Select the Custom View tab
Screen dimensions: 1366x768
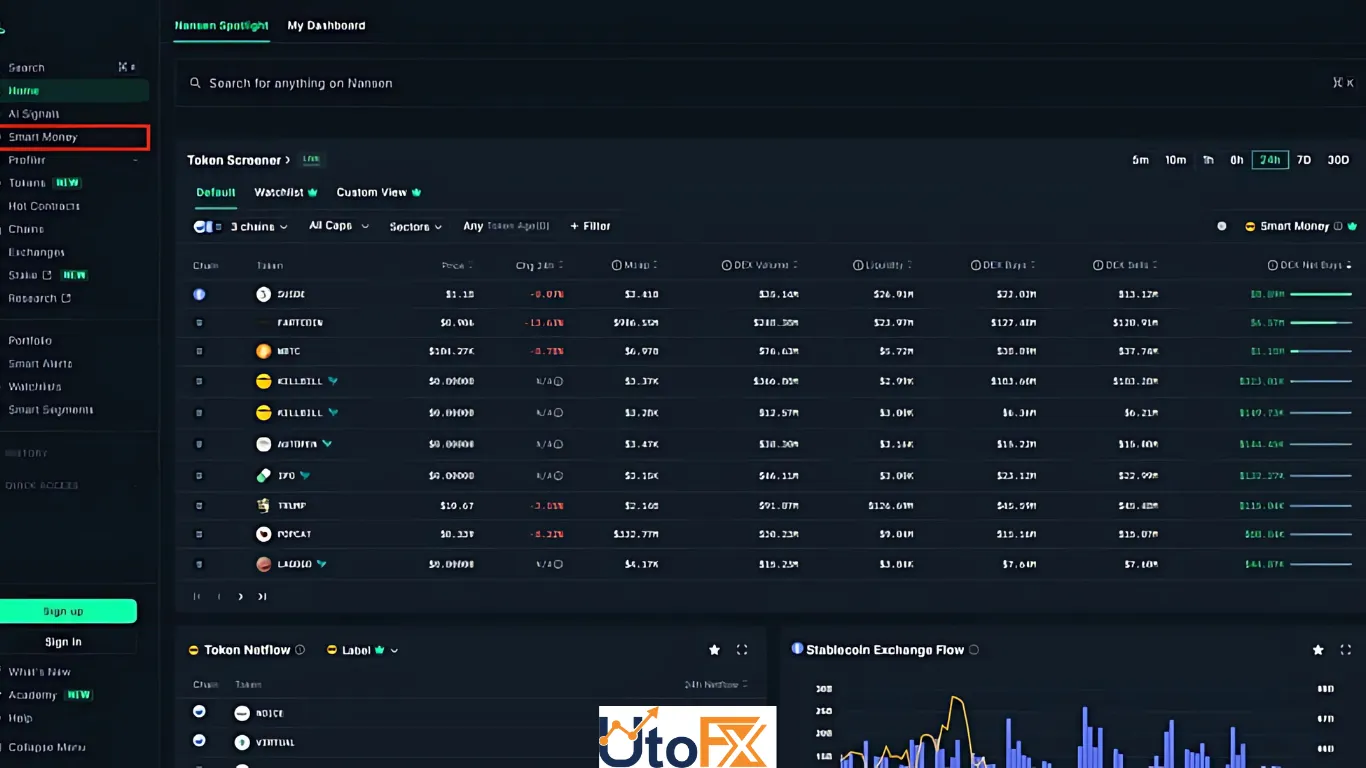pos(379,192)
